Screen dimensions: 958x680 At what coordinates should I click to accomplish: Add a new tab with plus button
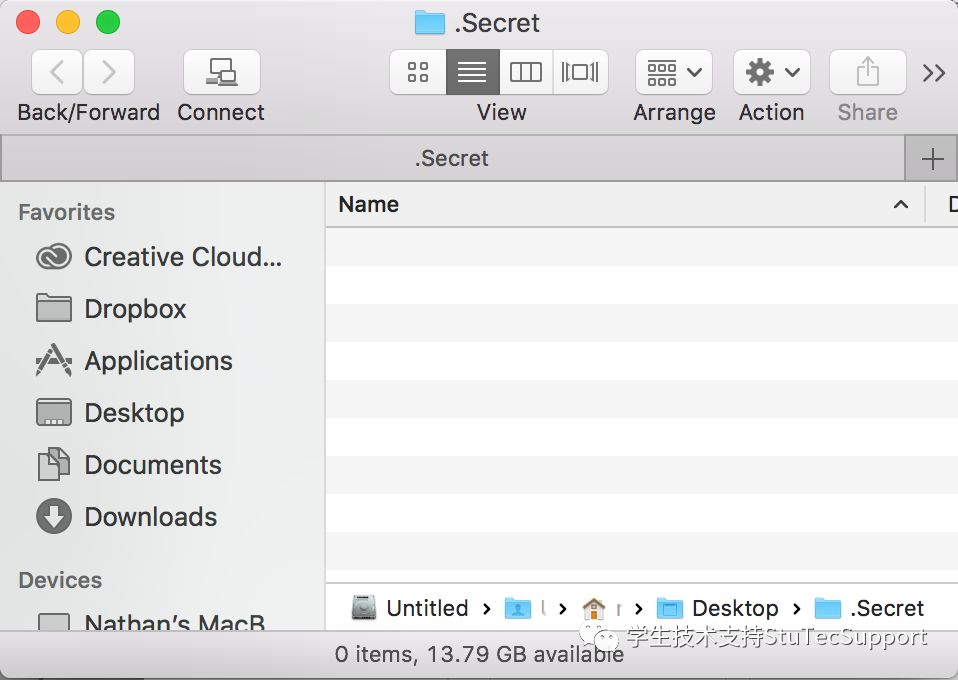pos(931,158)
